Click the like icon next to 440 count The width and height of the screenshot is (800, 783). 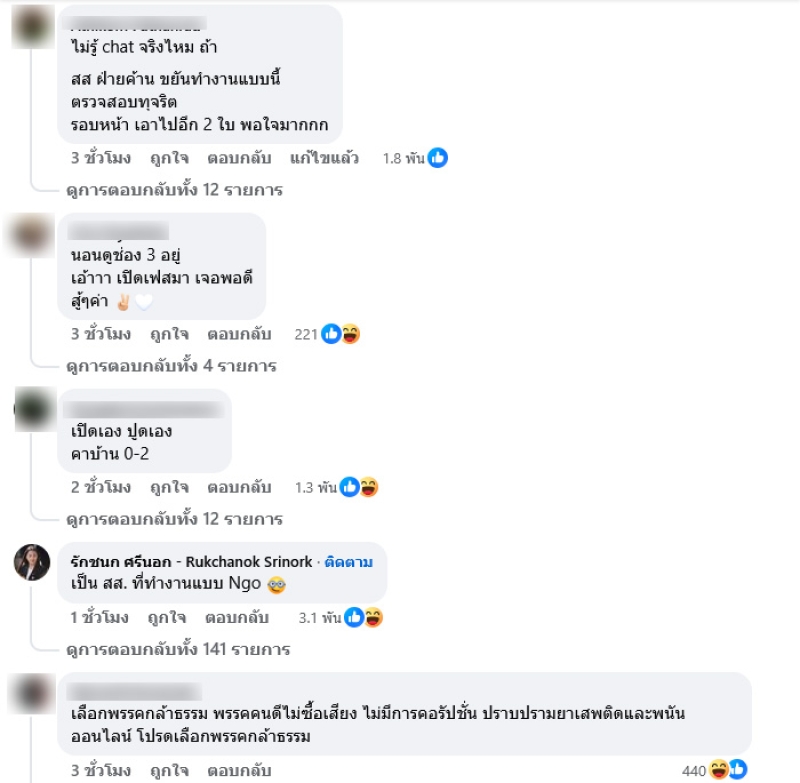point(738,770)
